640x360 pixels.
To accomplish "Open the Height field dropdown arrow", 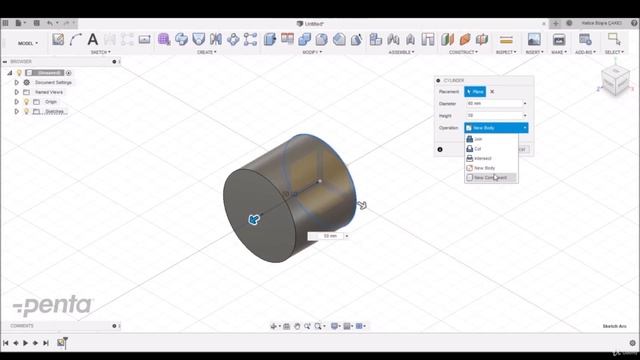I will point(524,116).
